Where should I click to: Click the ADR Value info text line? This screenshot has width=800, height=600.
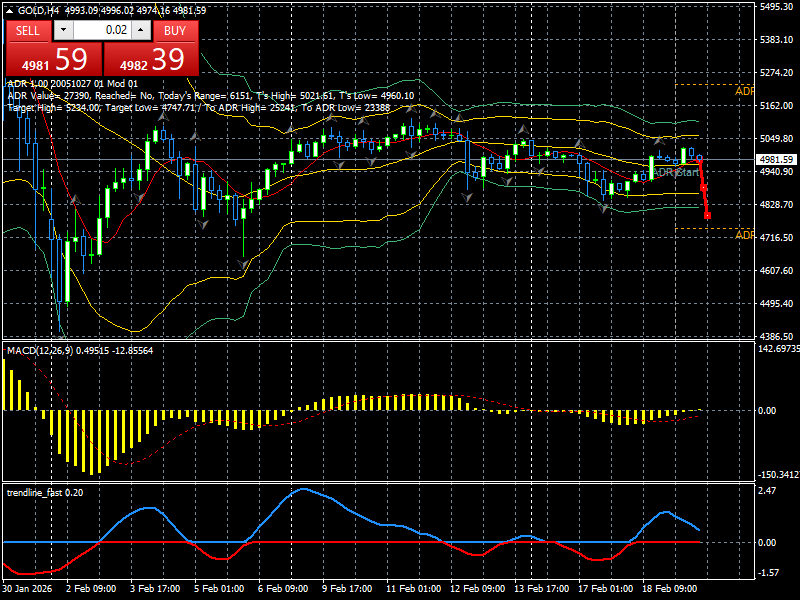pos(211,96)
